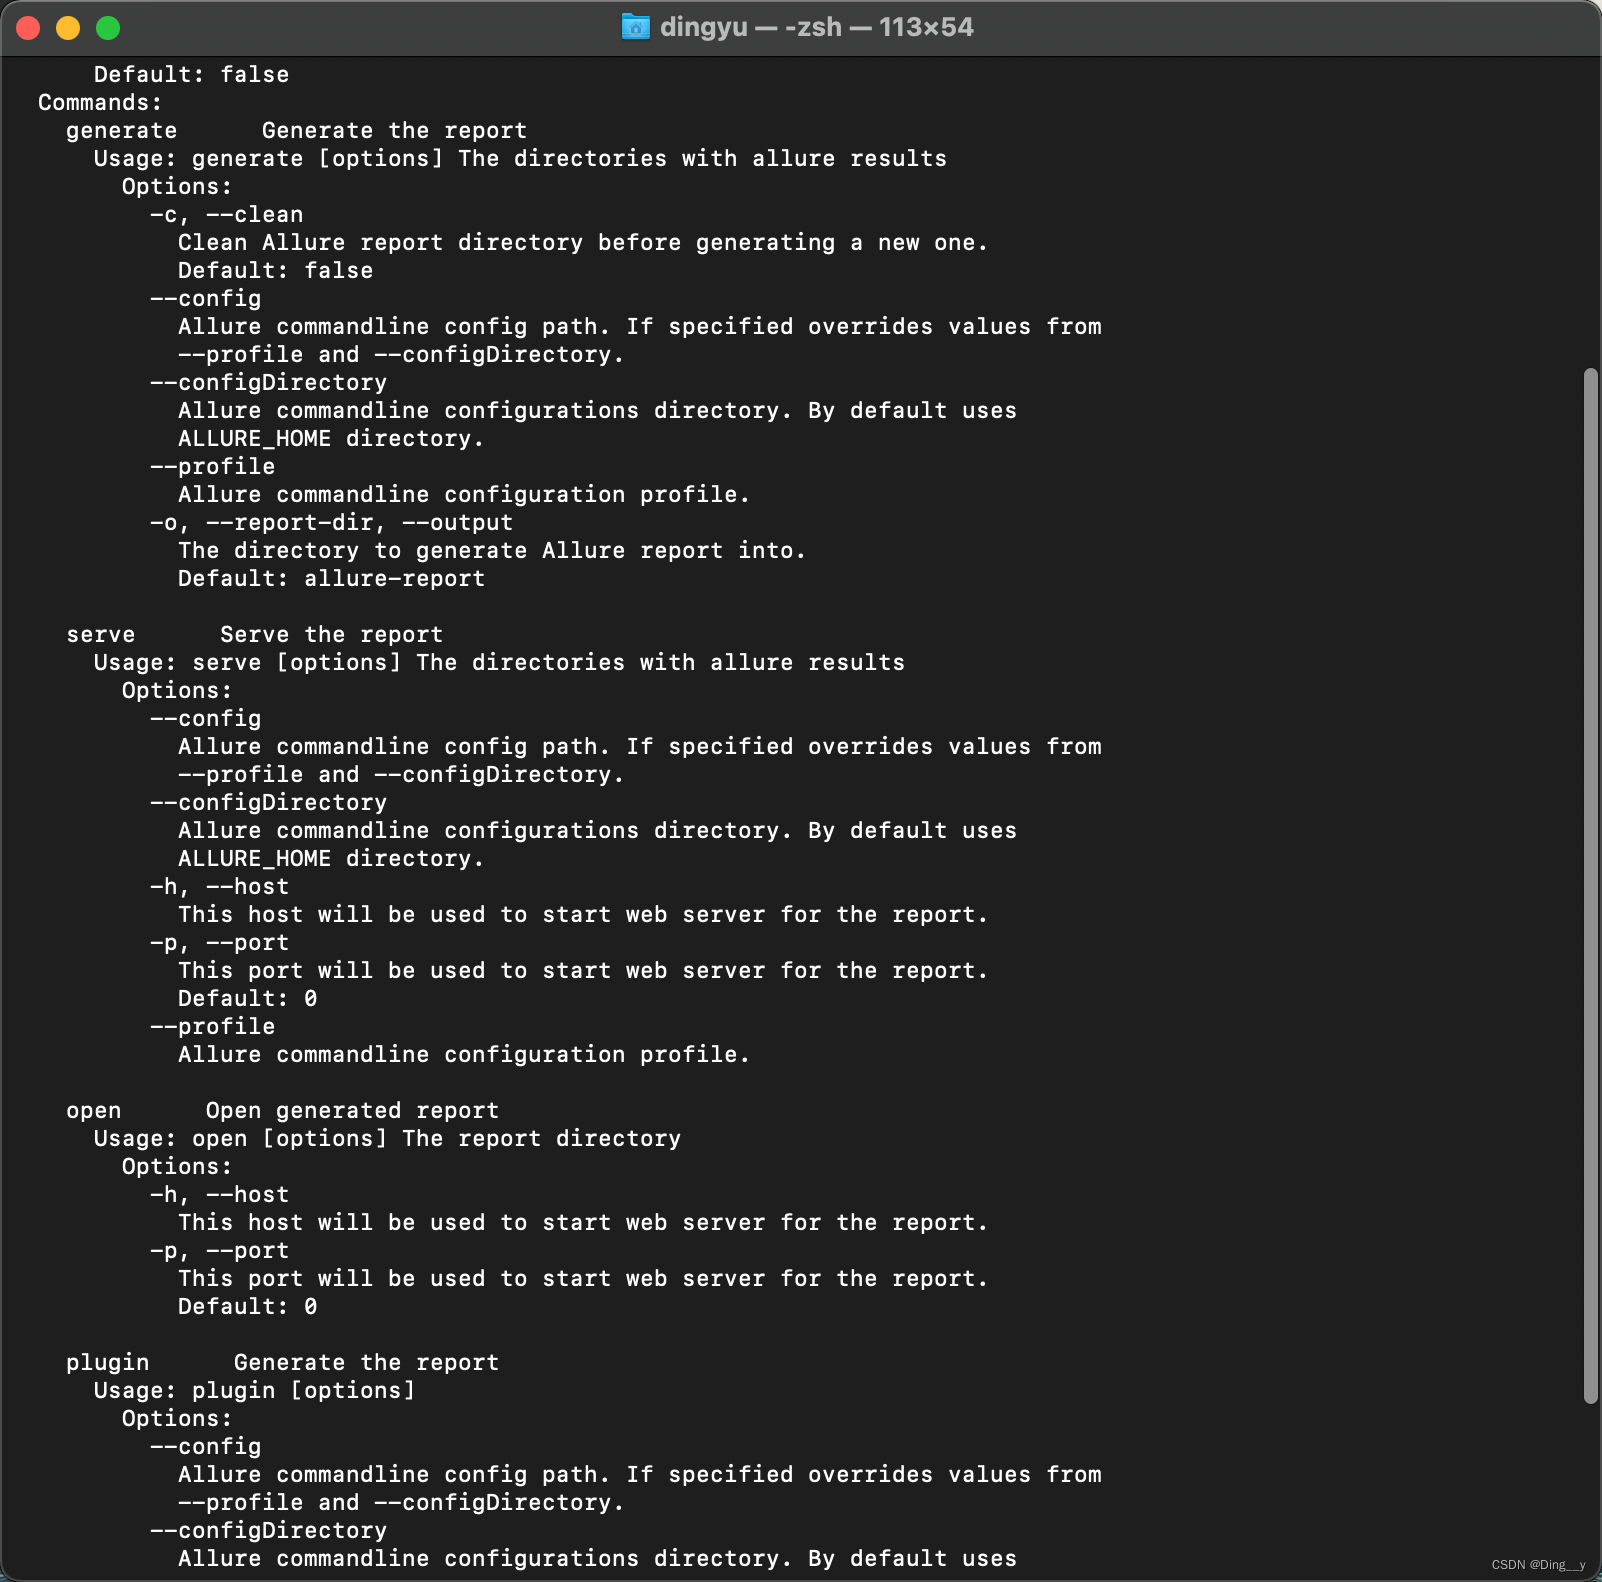This screenshot has width=1602, height=1582.
Task: Click 'The directory to generate Allure report into.'
Action: [492, 551]
